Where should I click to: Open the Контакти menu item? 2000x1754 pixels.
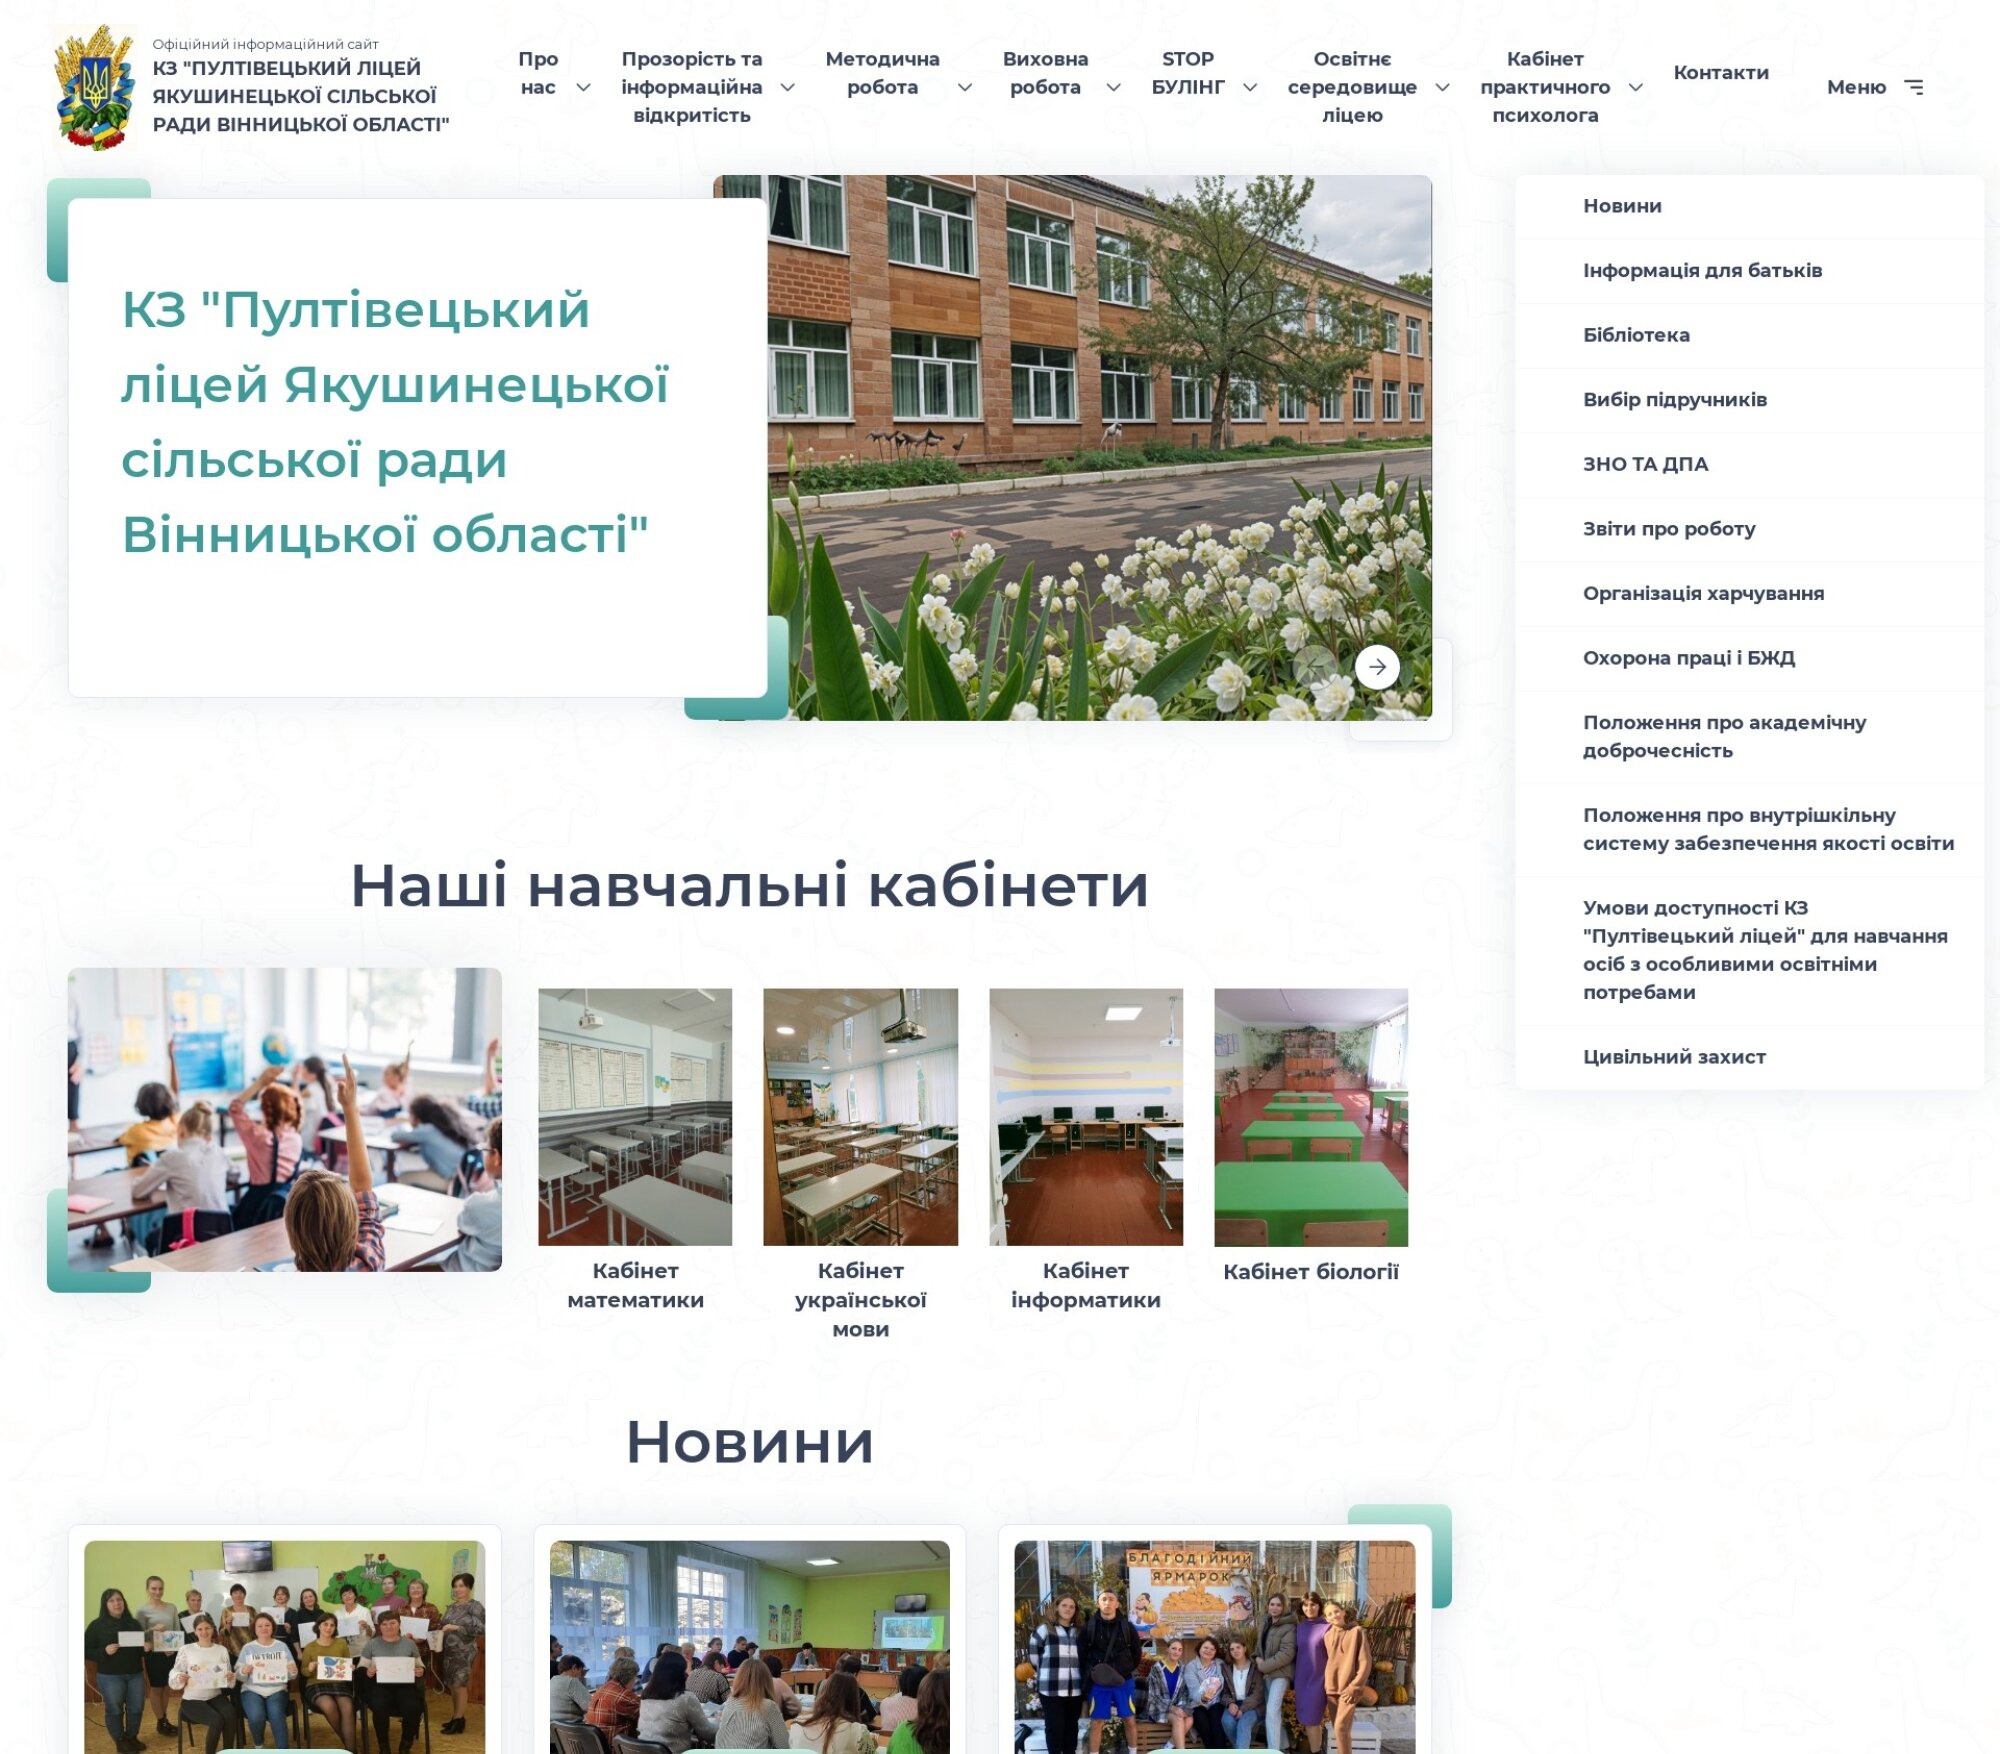[1720, 73]
